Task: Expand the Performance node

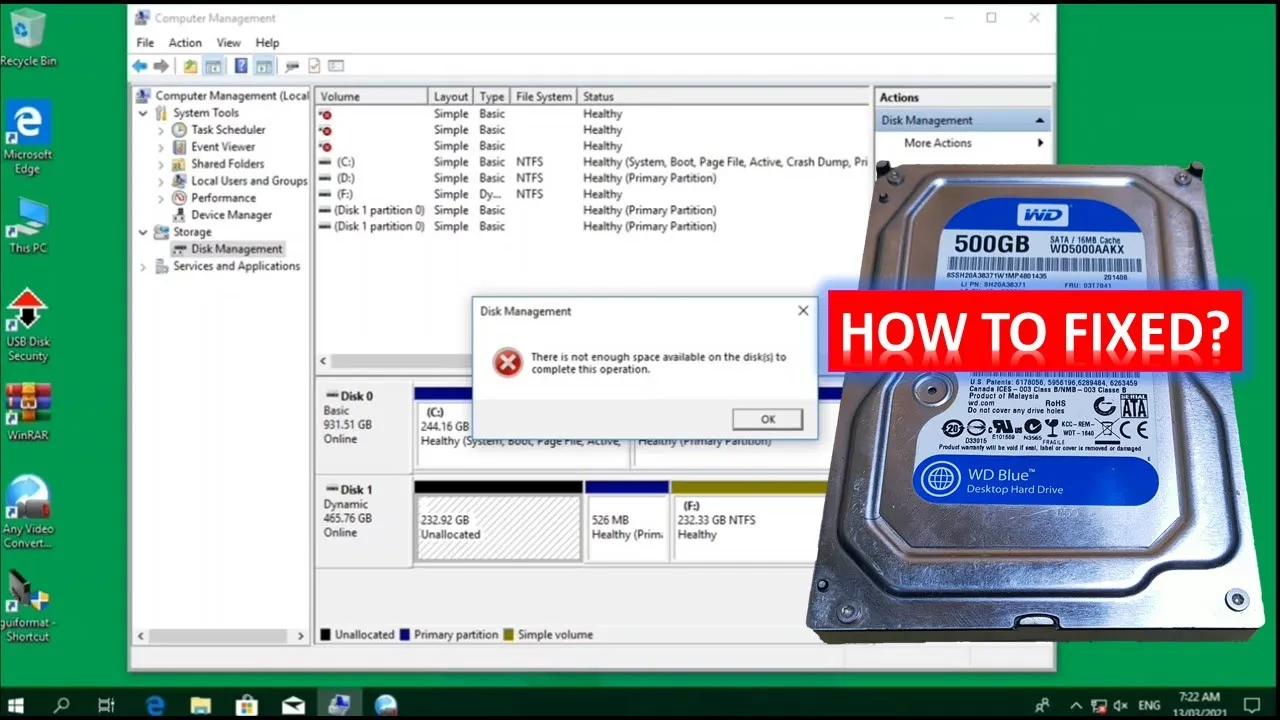Action: [x=161, y=198]
